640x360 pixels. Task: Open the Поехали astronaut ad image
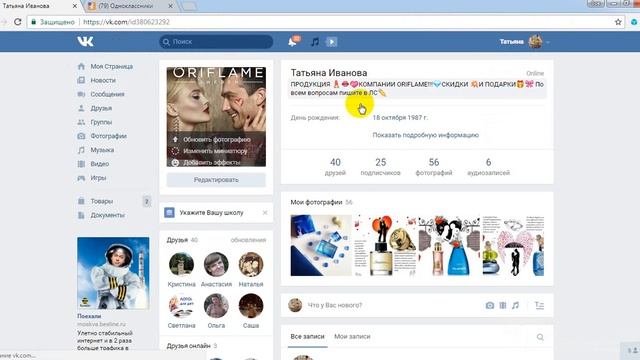tap(113, 273)
